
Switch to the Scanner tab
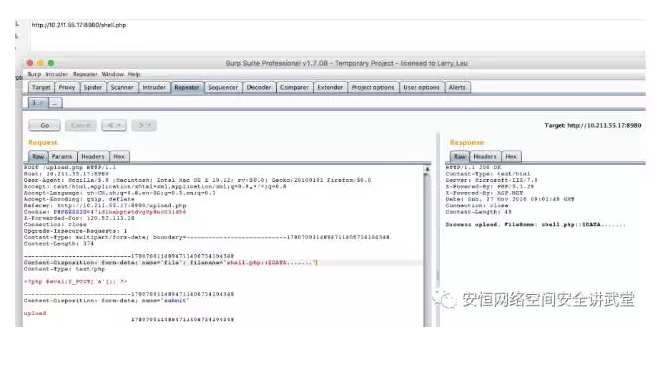coord(122,87)
